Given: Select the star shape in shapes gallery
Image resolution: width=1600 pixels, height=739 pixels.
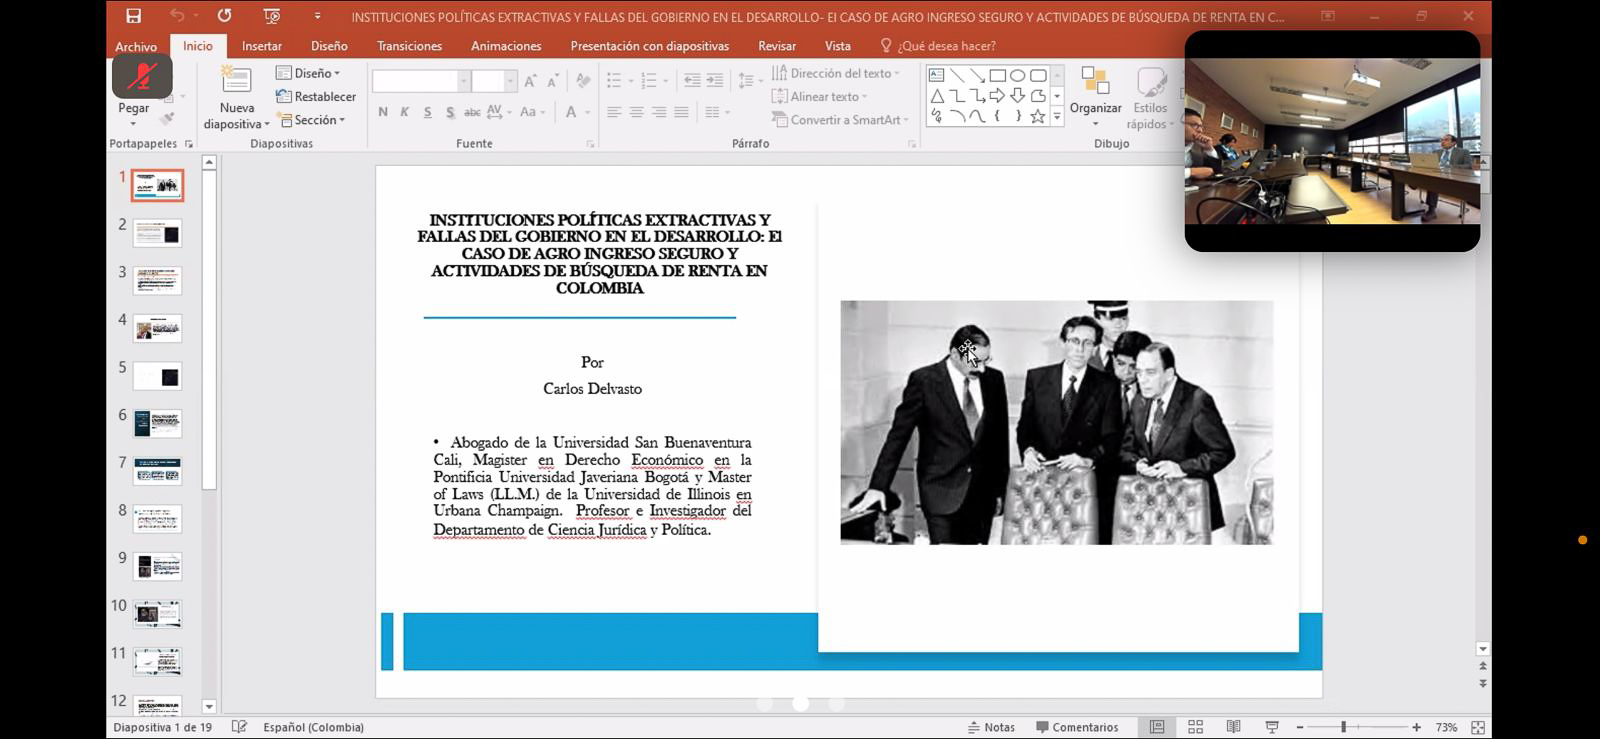Looking at the screenshot, I should 1038,117.
